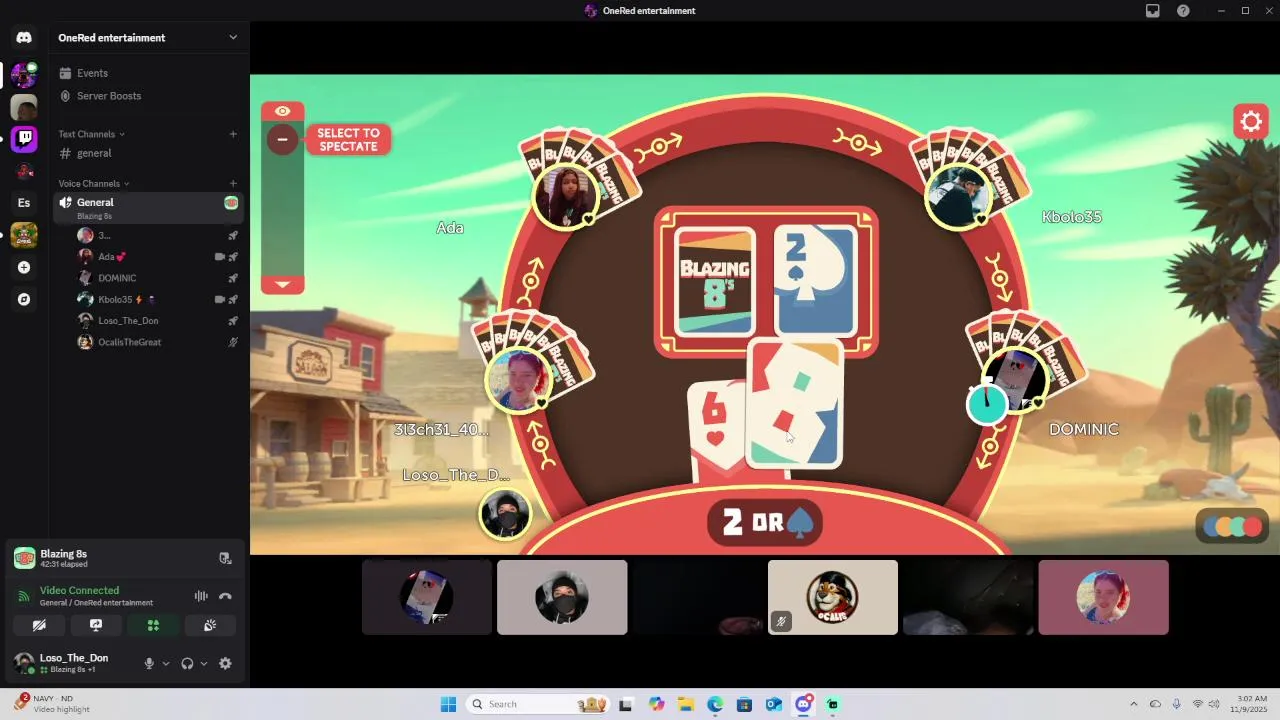The height and width of the screenshot is (720, 1280).
Task: Play the multicolor wild card
Action: [x=796, y=404]
